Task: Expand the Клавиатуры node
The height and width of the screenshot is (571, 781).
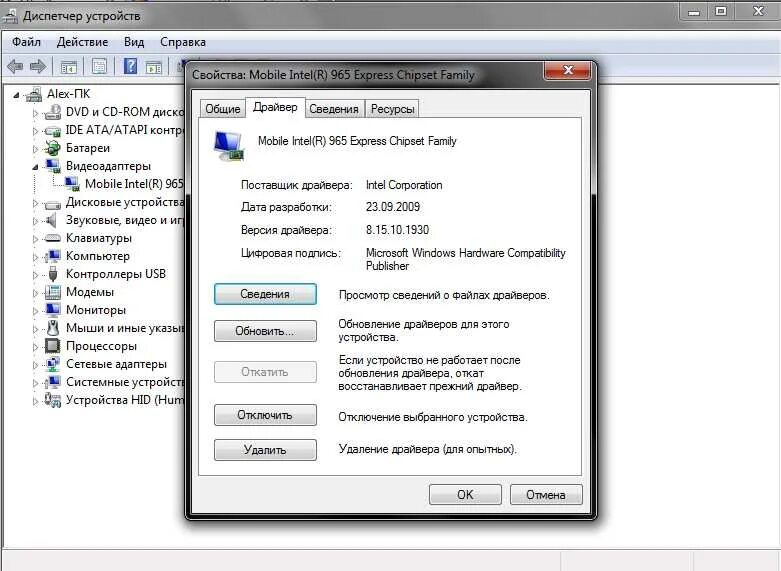Action: (35, 239)
